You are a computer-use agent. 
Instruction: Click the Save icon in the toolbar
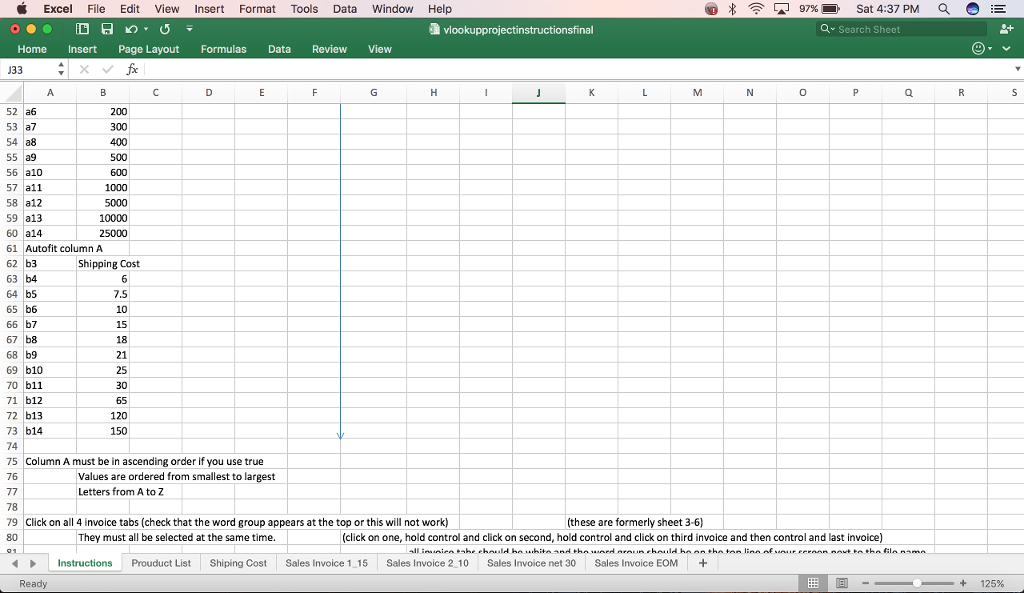[107, 29]
